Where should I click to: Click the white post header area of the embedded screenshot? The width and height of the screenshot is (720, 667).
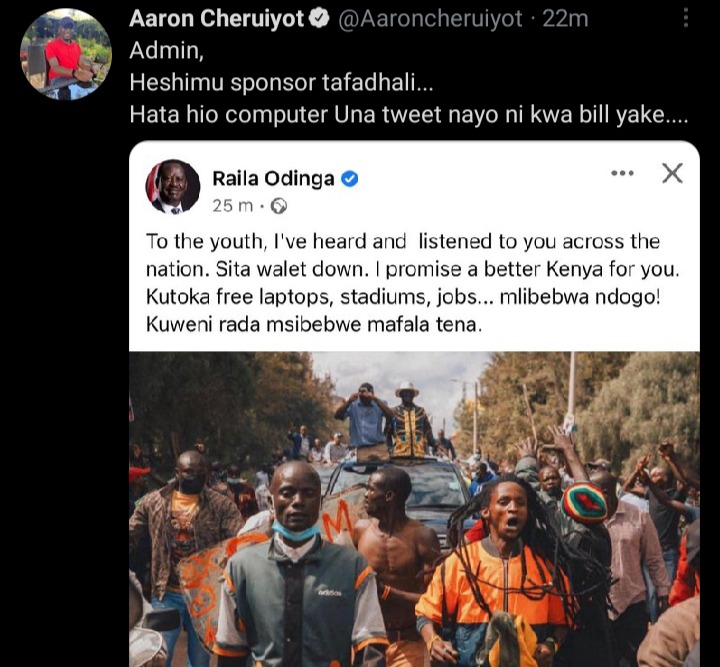pyautogui.click(x=414, y=187)
